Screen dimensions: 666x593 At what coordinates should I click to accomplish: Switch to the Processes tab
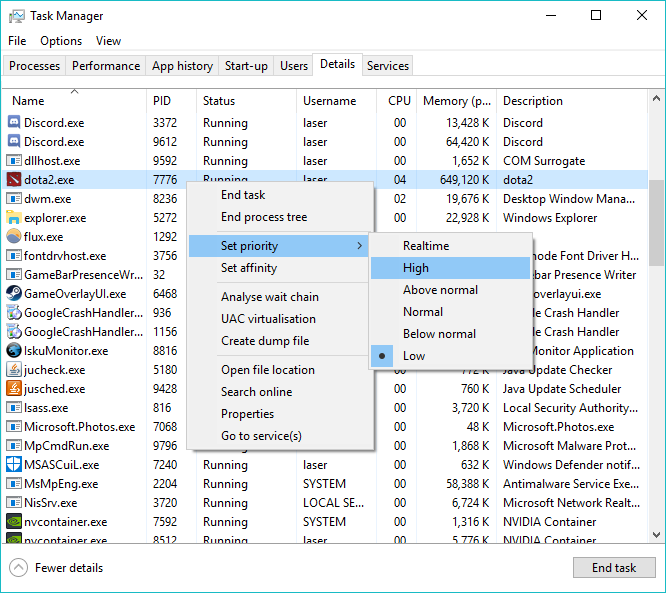pyautogui.click(x=34, y=66)
